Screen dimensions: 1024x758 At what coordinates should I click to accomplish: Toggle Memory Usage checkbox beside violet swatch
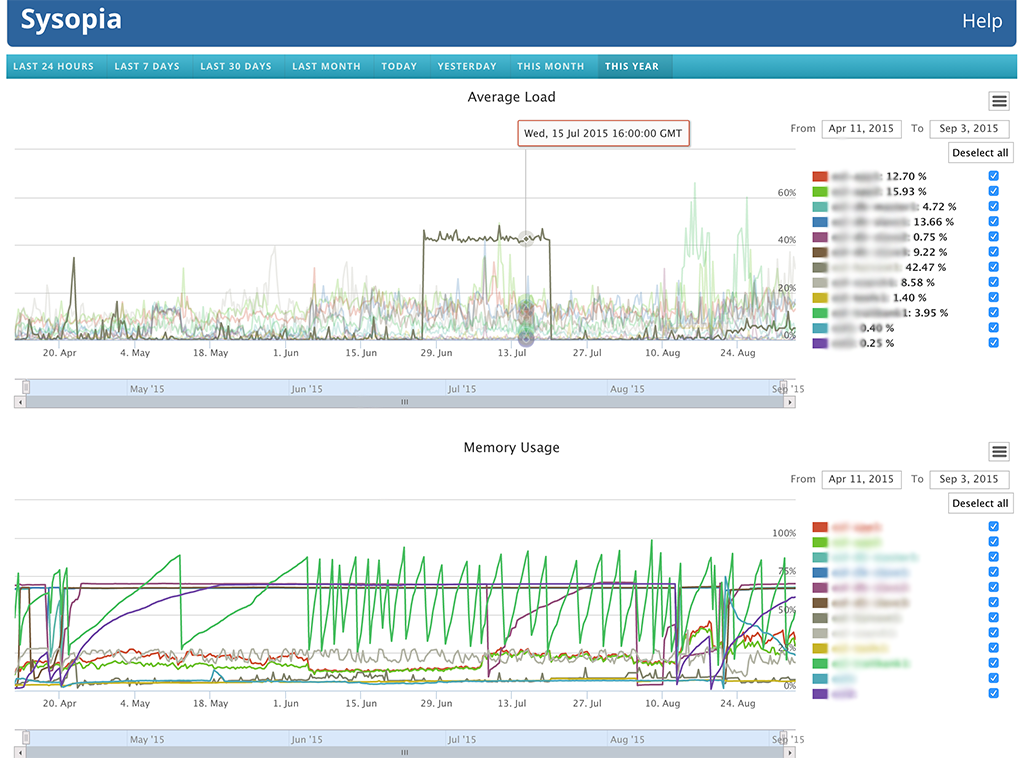click(x=993, y=693)
